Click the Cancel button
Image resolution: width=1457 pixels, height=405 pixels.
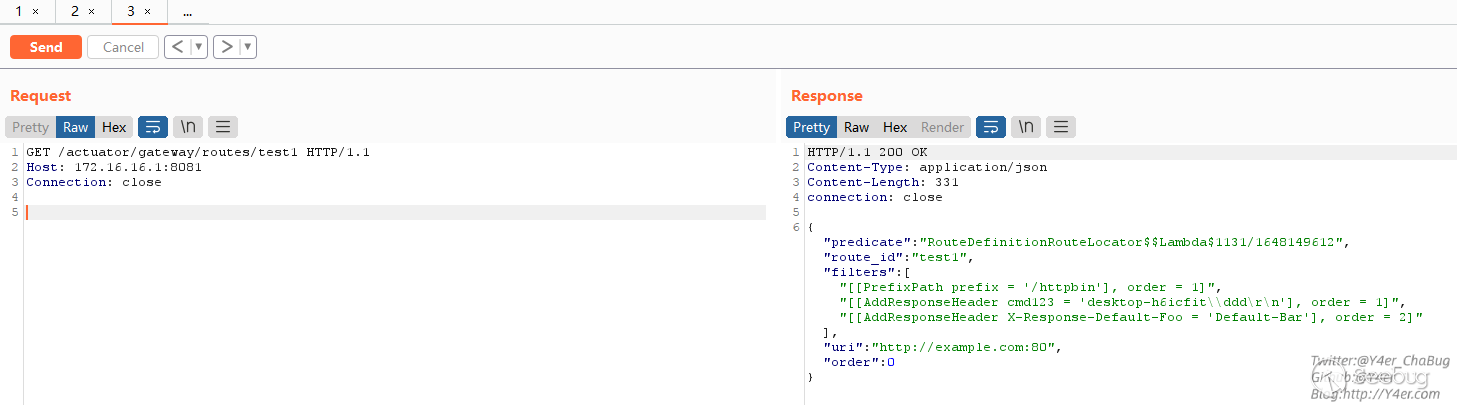(x=123, y=47)
